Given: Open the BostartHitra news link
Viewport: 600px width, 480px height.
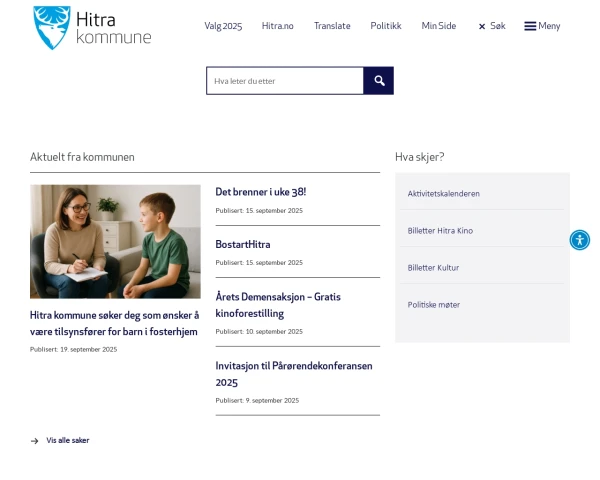Looking at the screenshot, I should click(243, 244).
